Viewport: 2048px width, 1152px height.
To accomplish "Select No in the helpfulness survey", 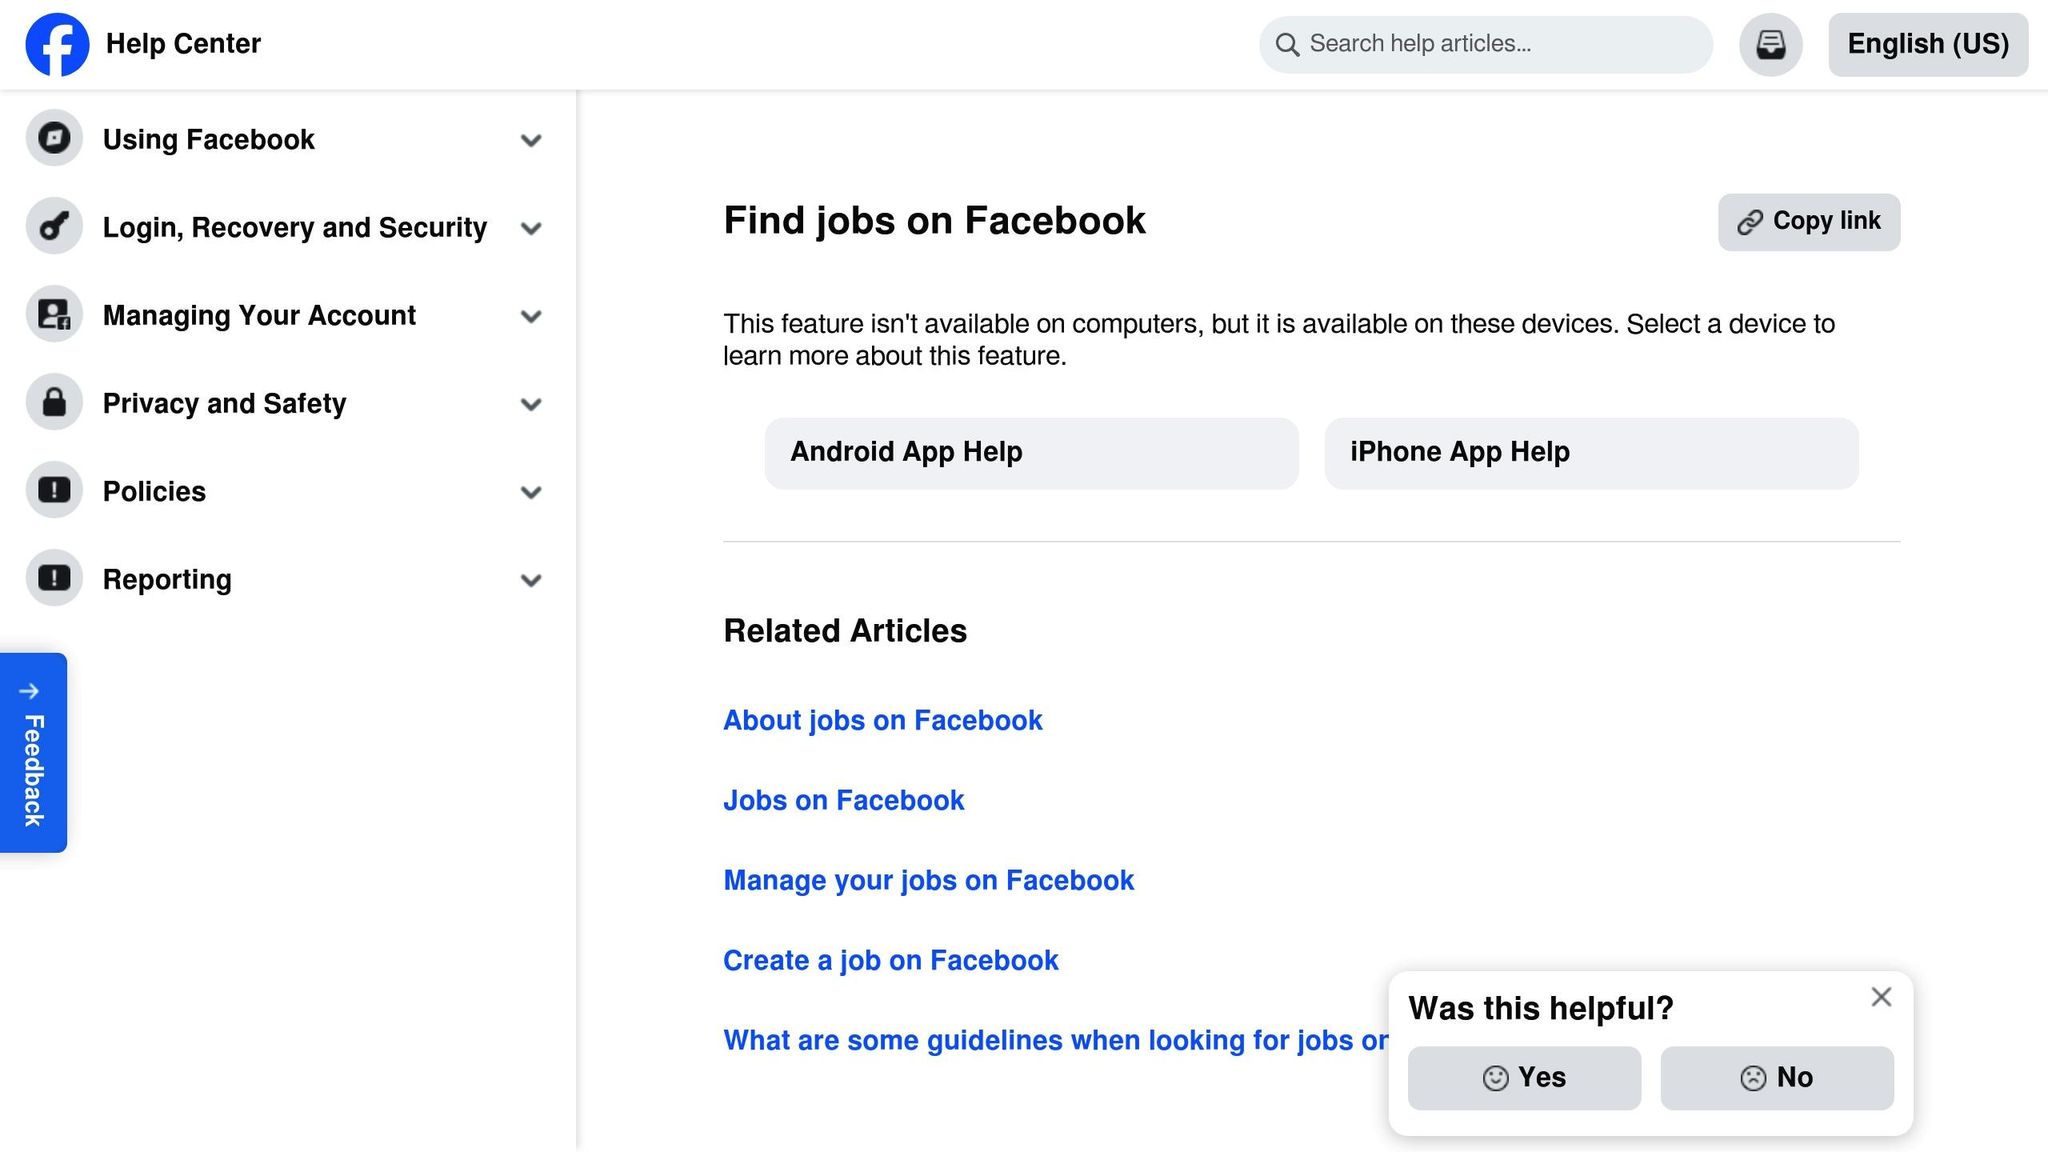I will 1777,1078.
